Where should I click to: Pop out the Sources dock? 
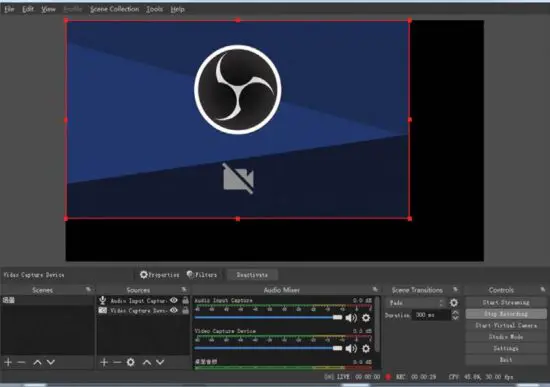tap(184, 289)
